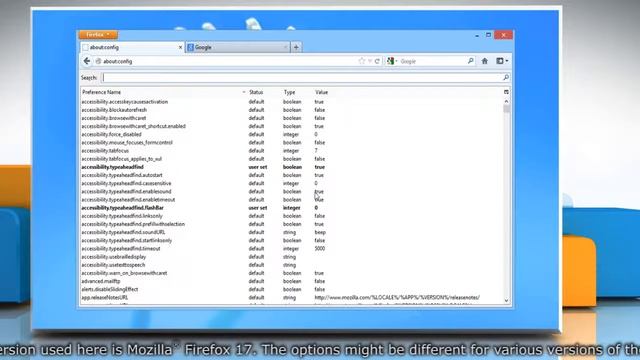Select accessibility.typeaheadfind.soundURL row
The width and height of the screenshot is (640, 360).
click(291, 232)
